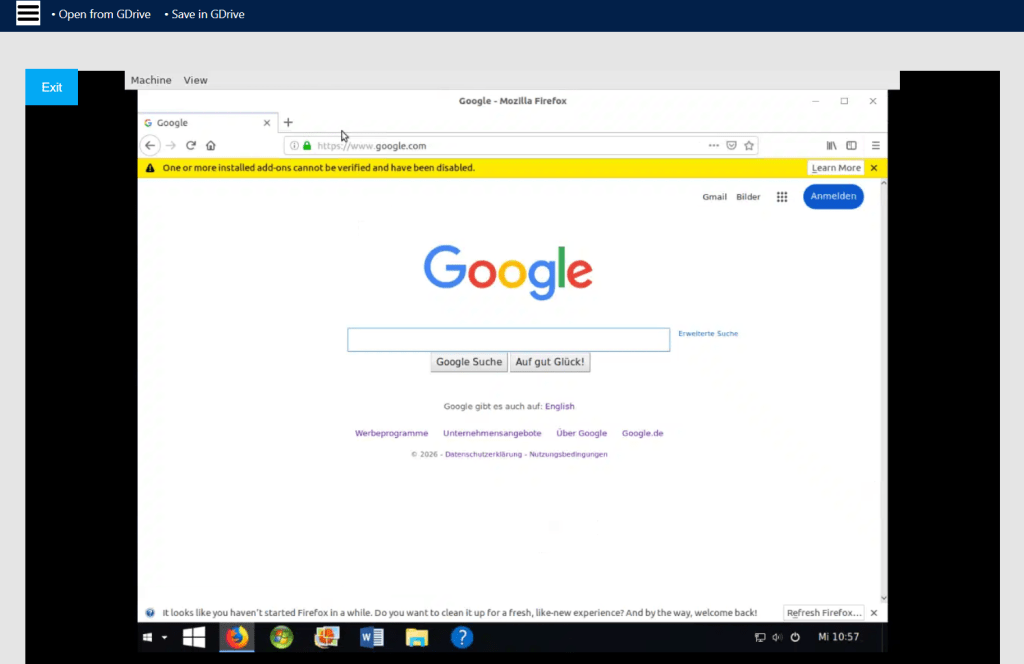The width and height of the screenshot is (1024, 664).
Task: Click the green secure connection padlock
Action: click(307, 146)
